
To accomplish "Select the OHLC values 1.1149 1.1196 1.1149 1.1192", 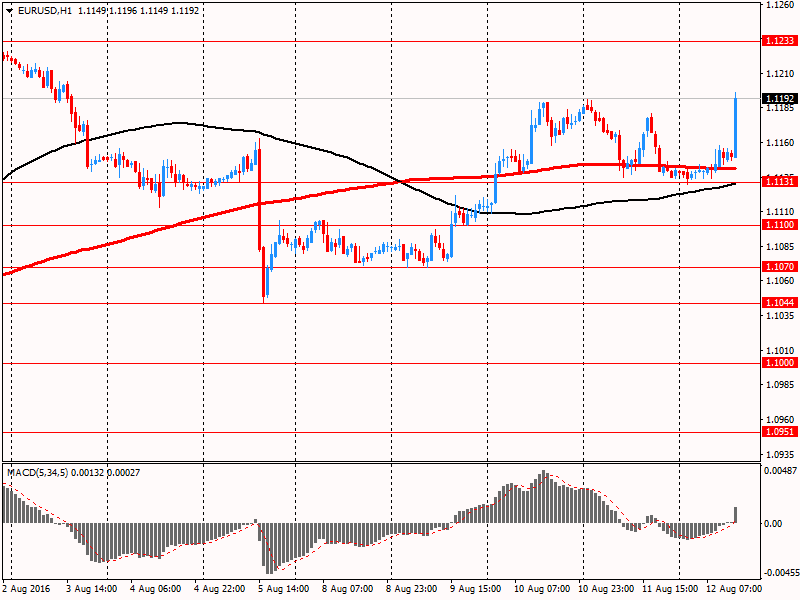I will 138,11.
